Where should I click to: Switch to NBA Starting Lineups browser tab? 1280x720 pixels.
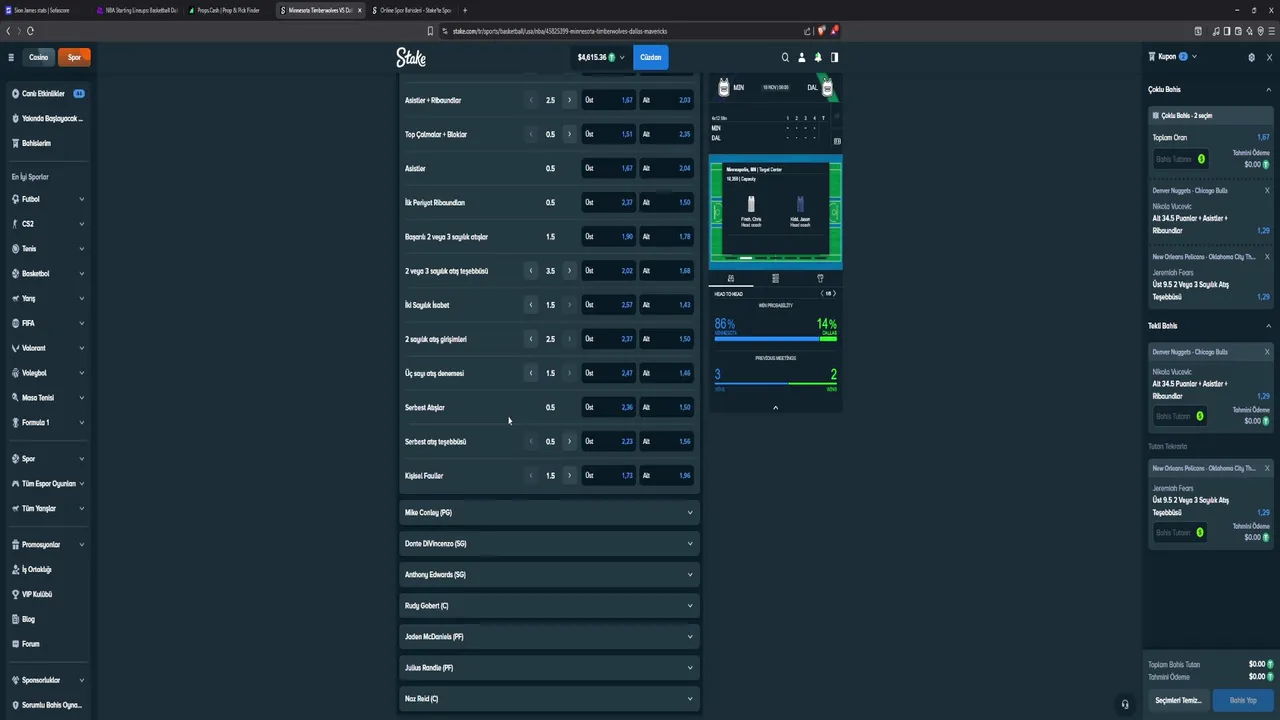point(139,10)
